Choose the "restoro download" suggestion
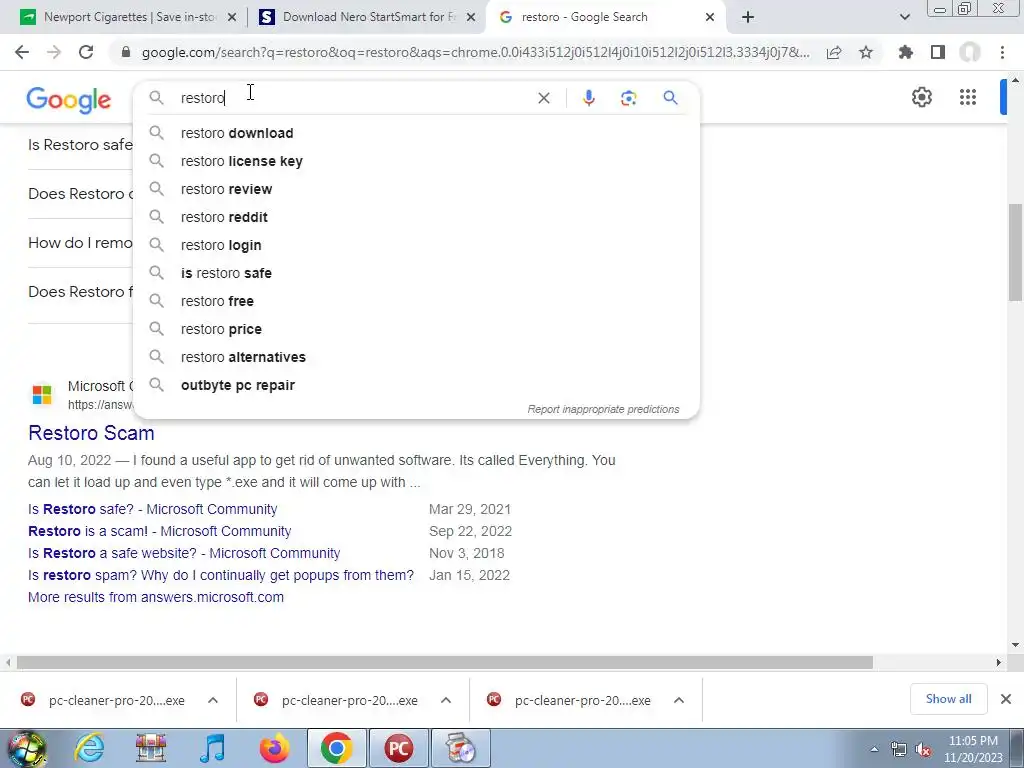This screenshot has height=768, width=1024. click(x=417, y=133)
